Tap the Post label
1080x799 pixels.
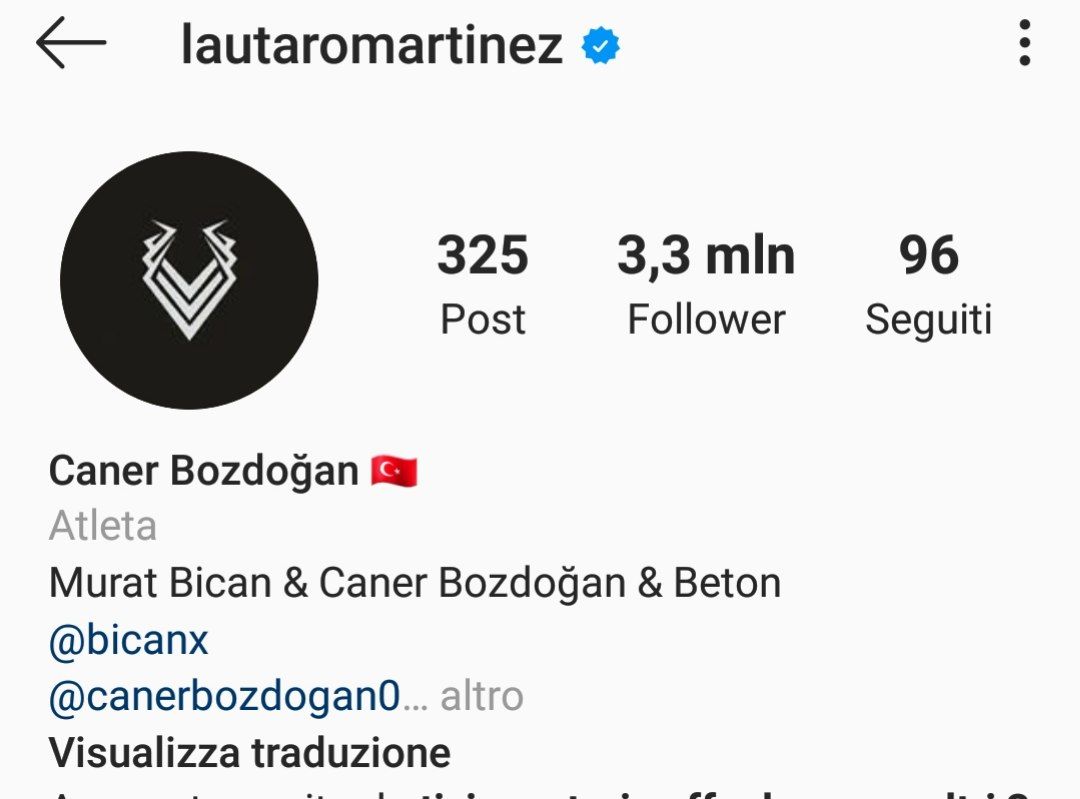coord(482,320)
